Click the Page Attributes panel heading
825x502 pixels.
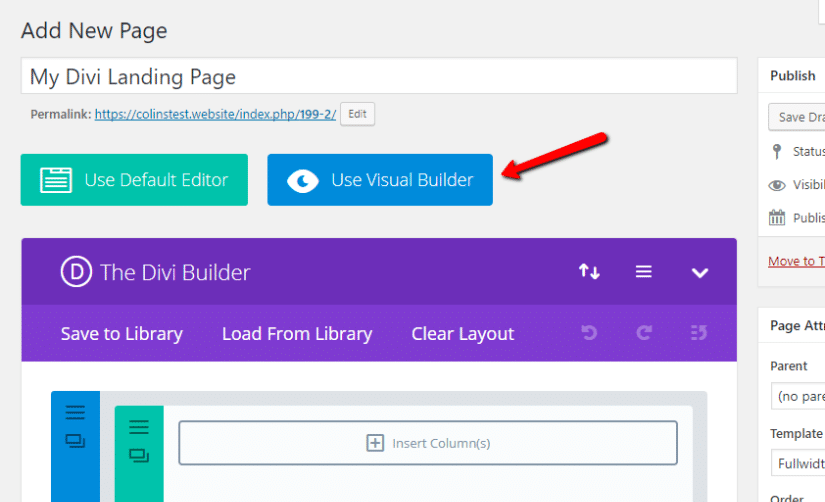798,326
